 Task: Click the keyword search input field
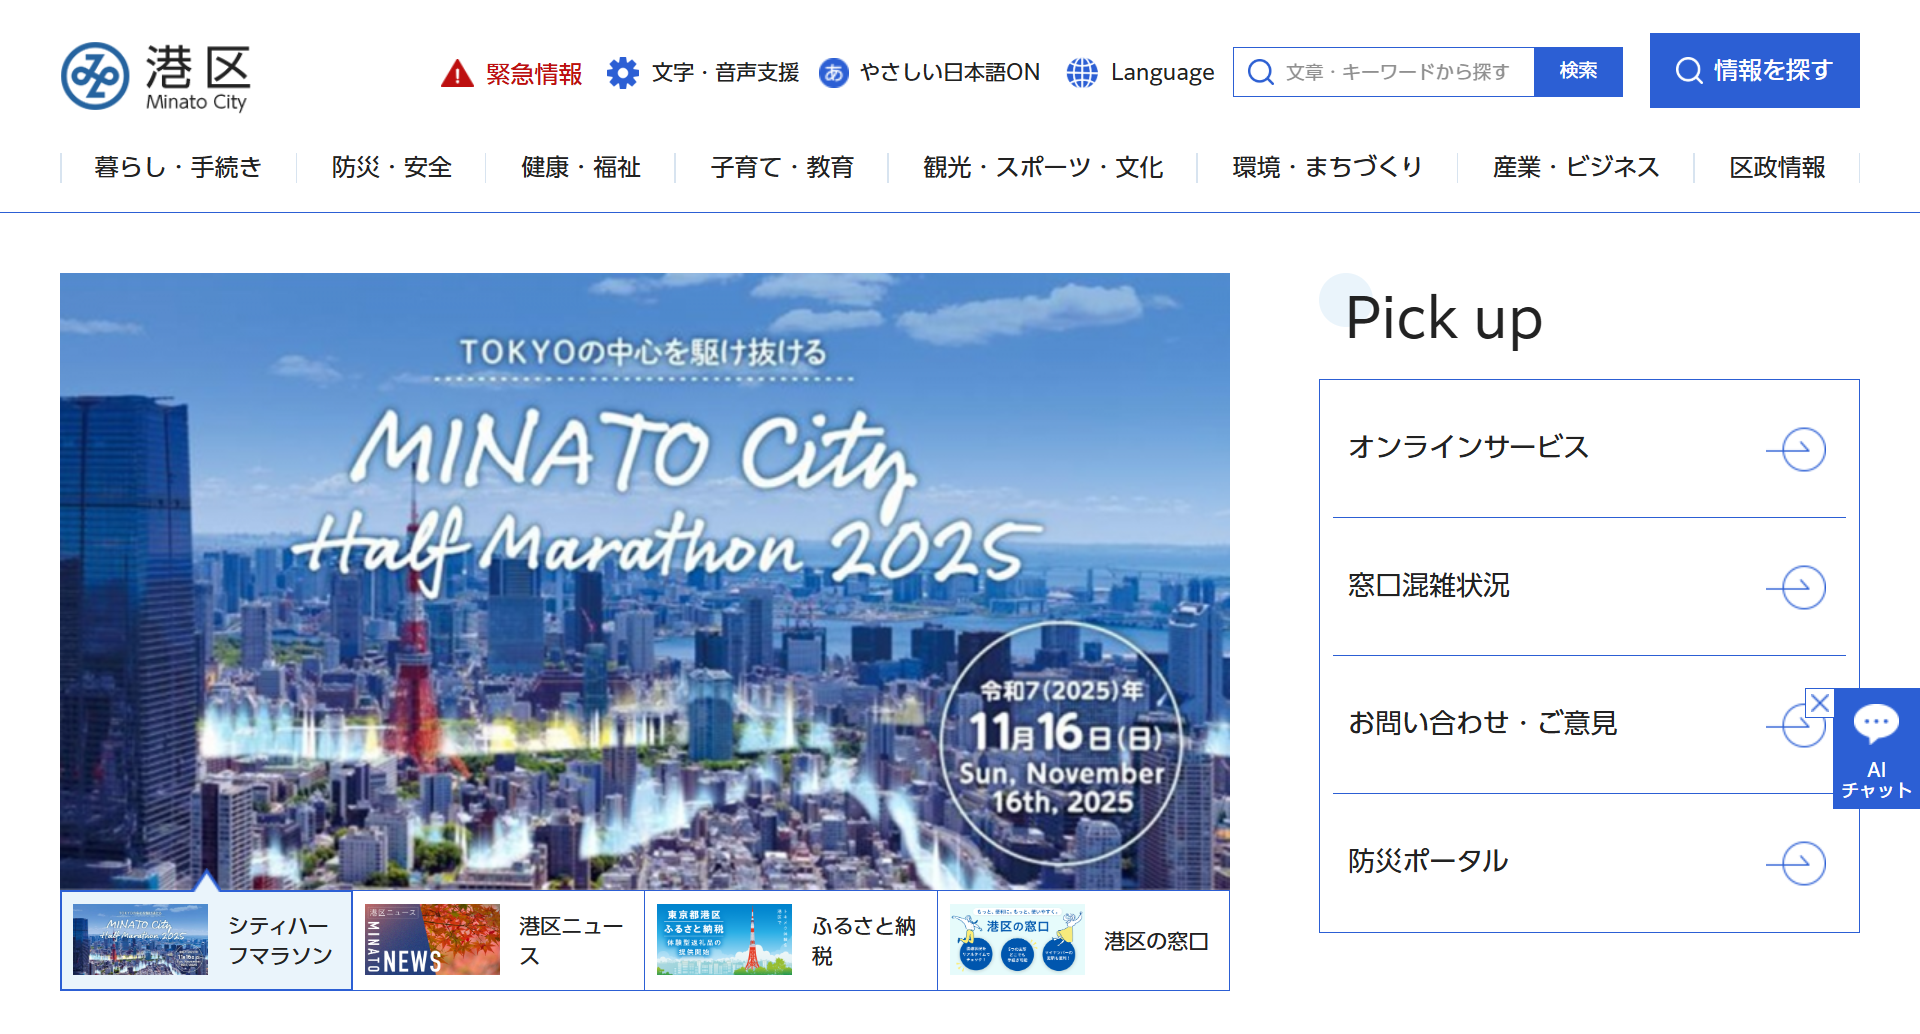point(1396,72)
